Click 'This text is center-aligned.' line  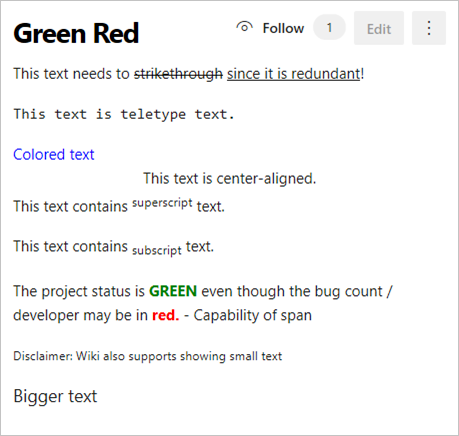(230, 179)
